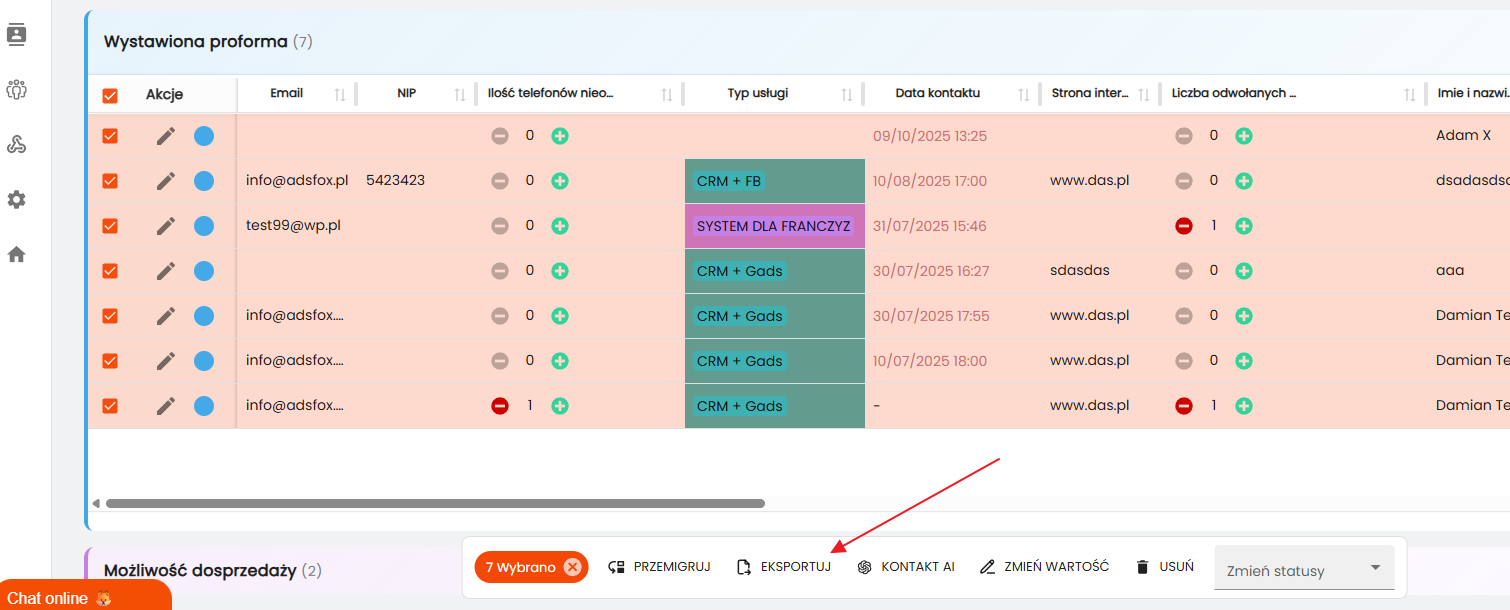Toggle the select-all checkbox in header
The image size is (1510, 610).
coord(110,96)
